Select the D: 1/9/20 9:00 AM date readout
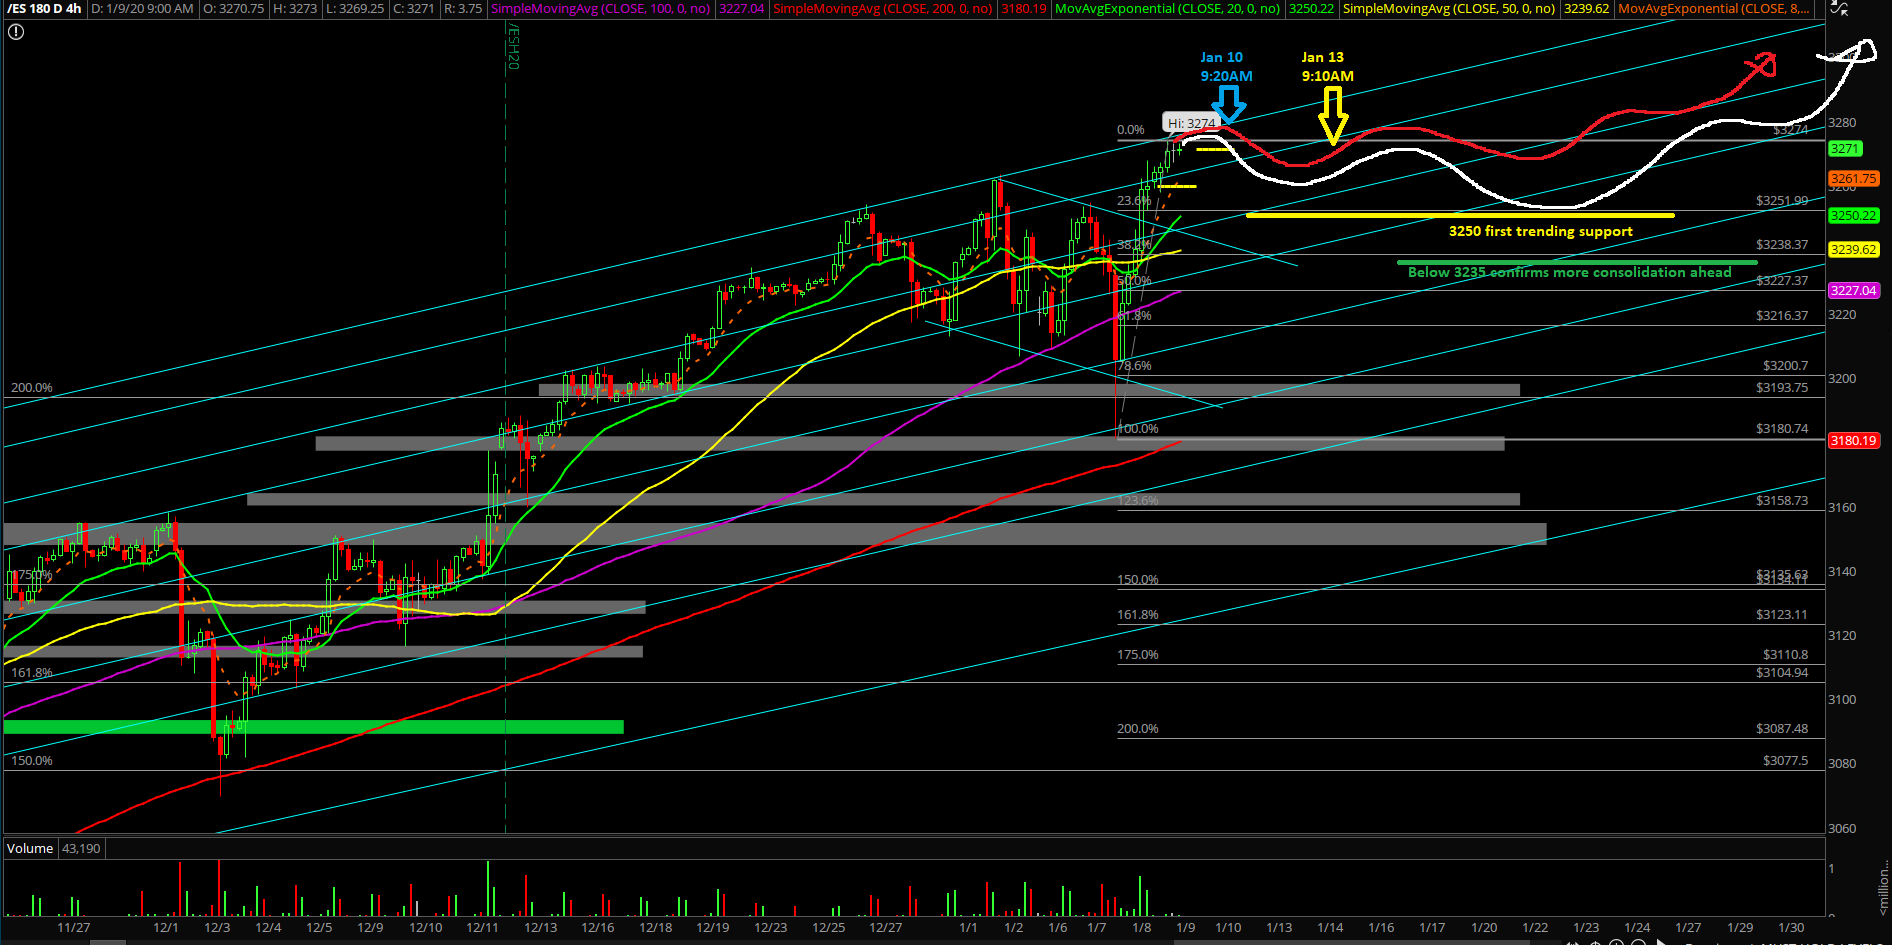Image resolution: width=1892 pixels, height=945 pixels. [x=142, y=9]
